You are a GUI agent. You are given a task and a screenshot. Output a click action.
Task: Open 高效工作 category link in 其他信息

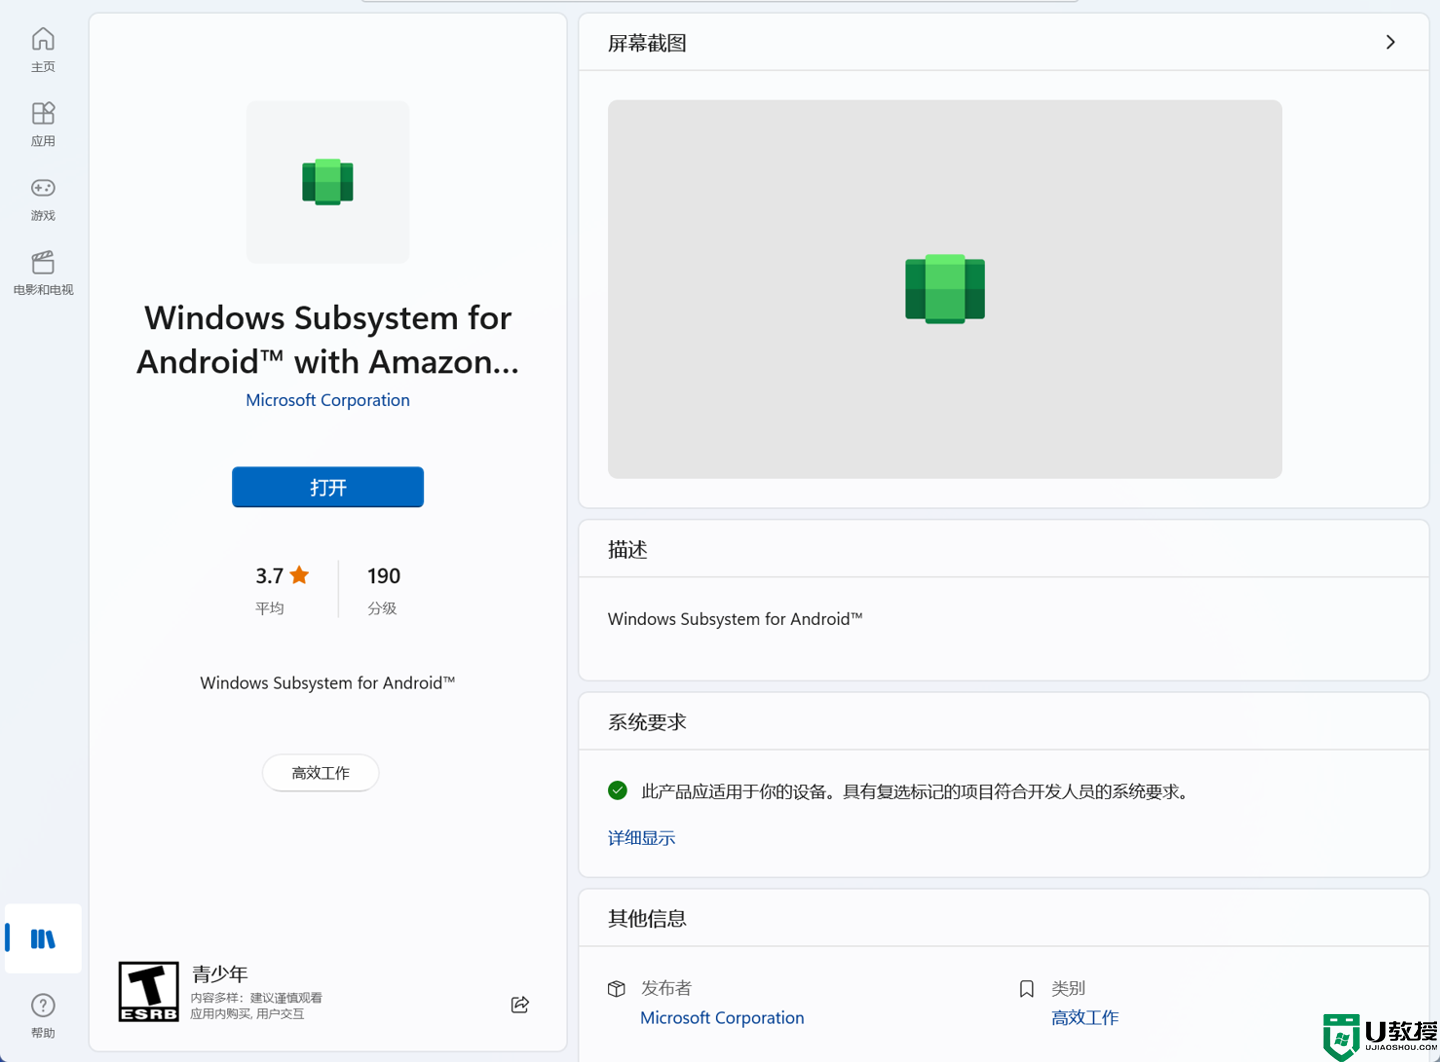(x=1085, y=1018)
